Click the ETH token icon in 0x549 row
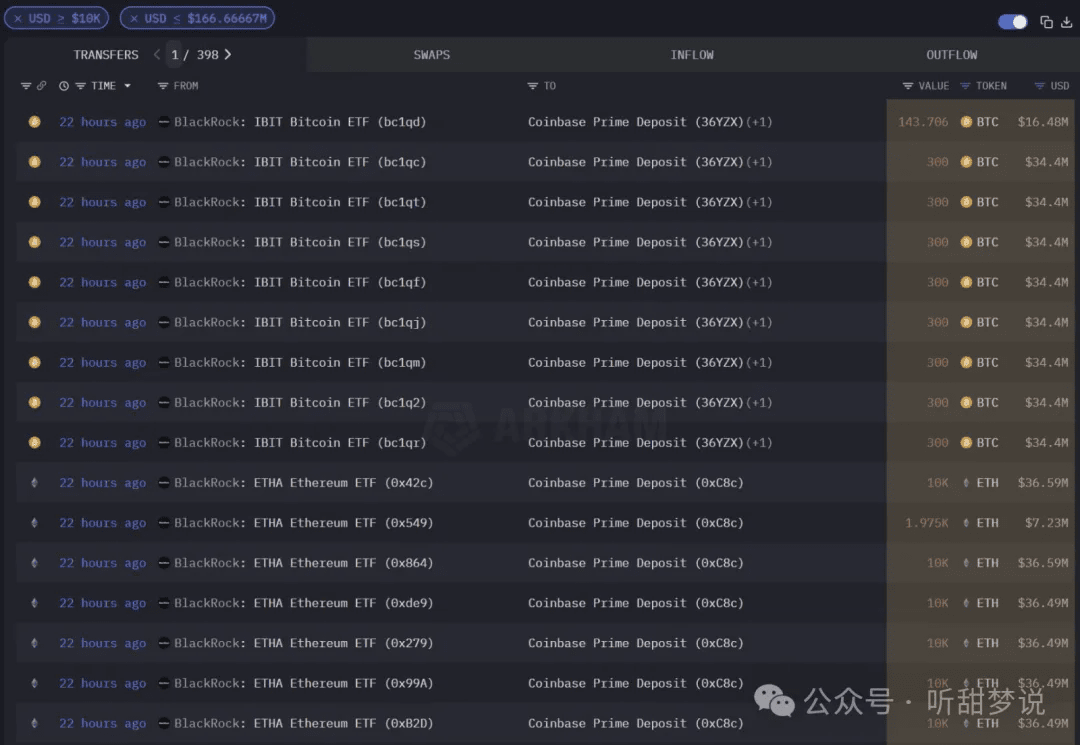Viewport: 1080px width, 745px height. pos(966,523)
